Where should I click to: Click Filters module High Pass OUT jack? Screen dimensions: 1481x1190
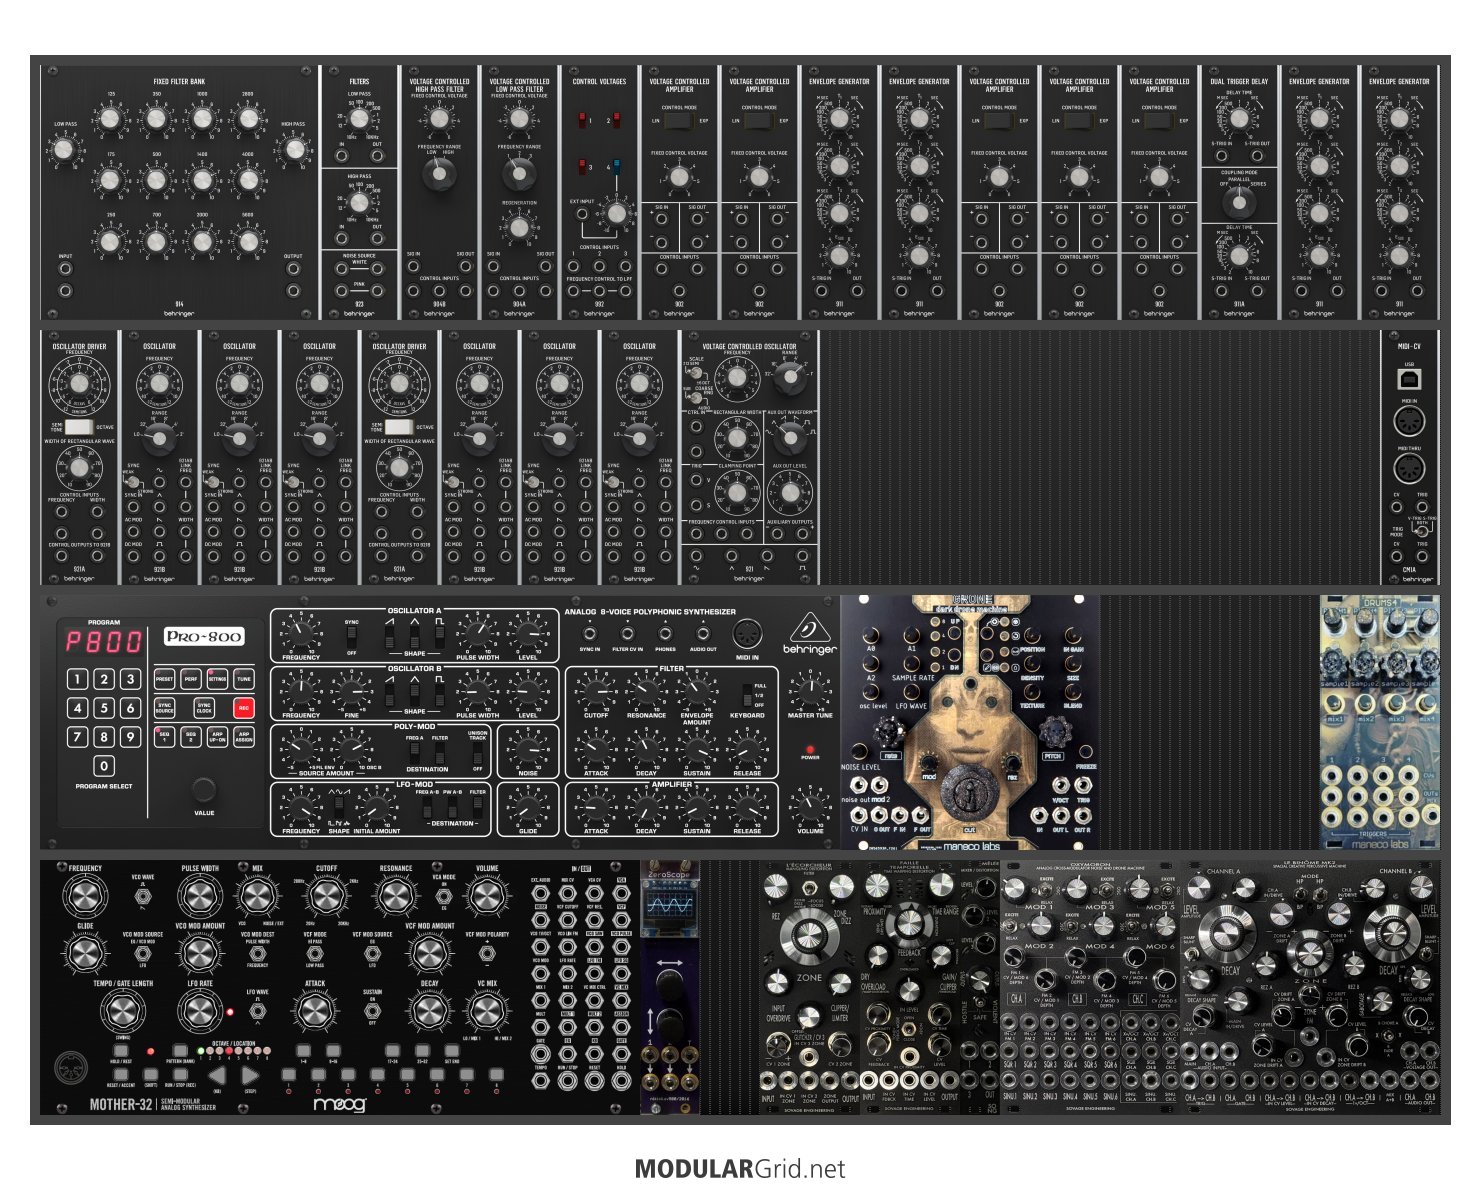click(377, 238)
